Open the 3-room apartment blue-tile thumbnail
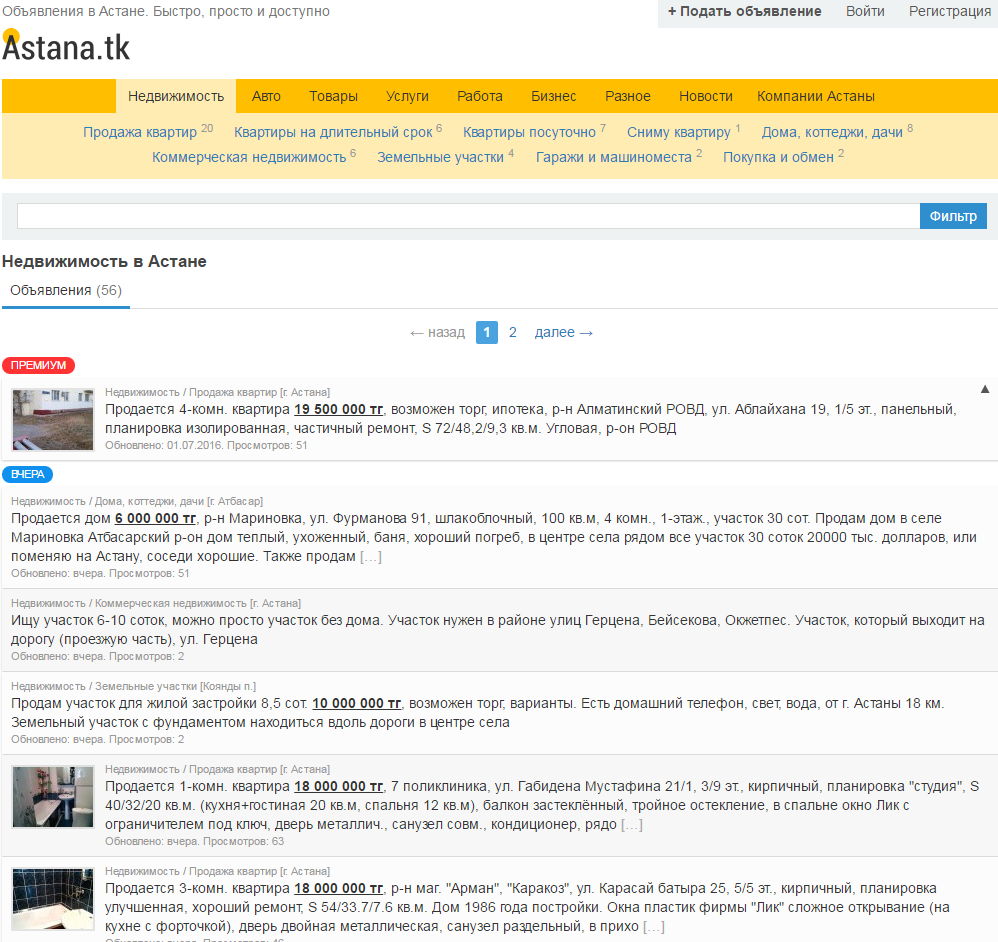 click(x=53, y=899)
